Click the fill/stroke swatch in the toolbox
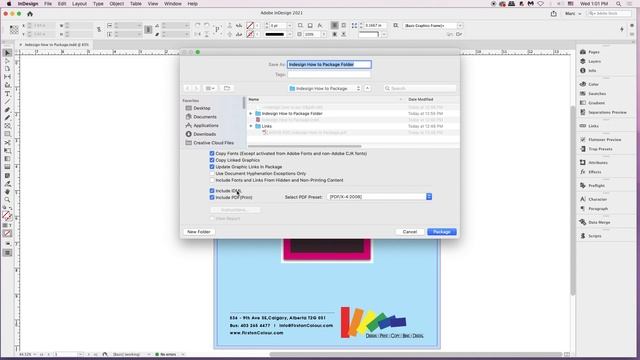 (7, 216)
